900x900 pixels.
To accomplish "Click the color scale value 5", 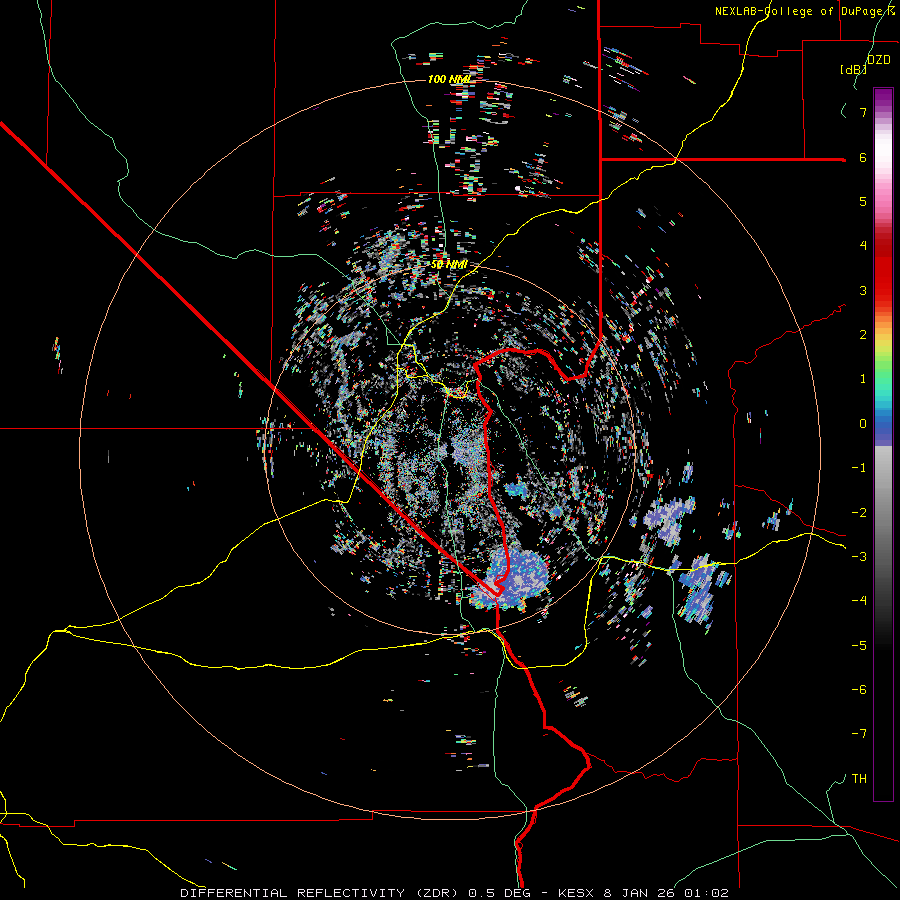I will tap(863, 201).
